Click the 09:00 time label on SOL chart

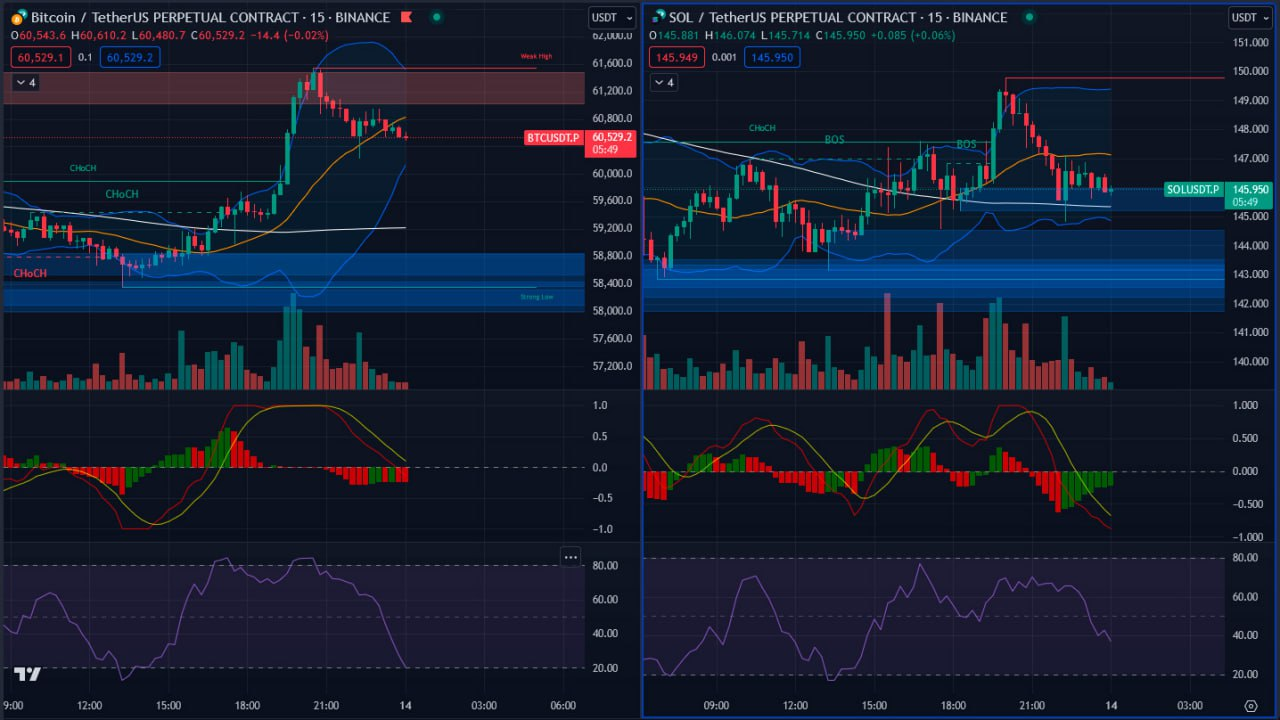716,705
